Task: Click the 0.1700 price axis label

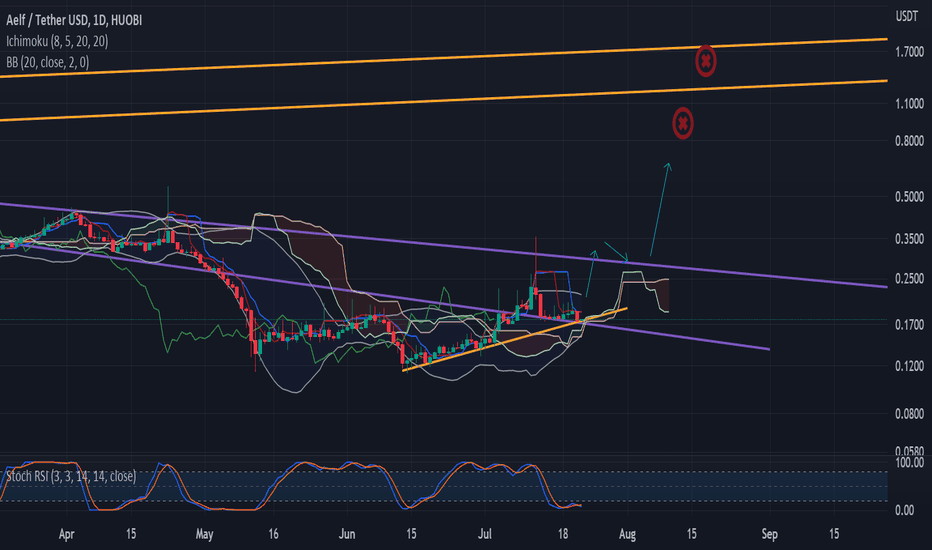Action: pos(909,325)
